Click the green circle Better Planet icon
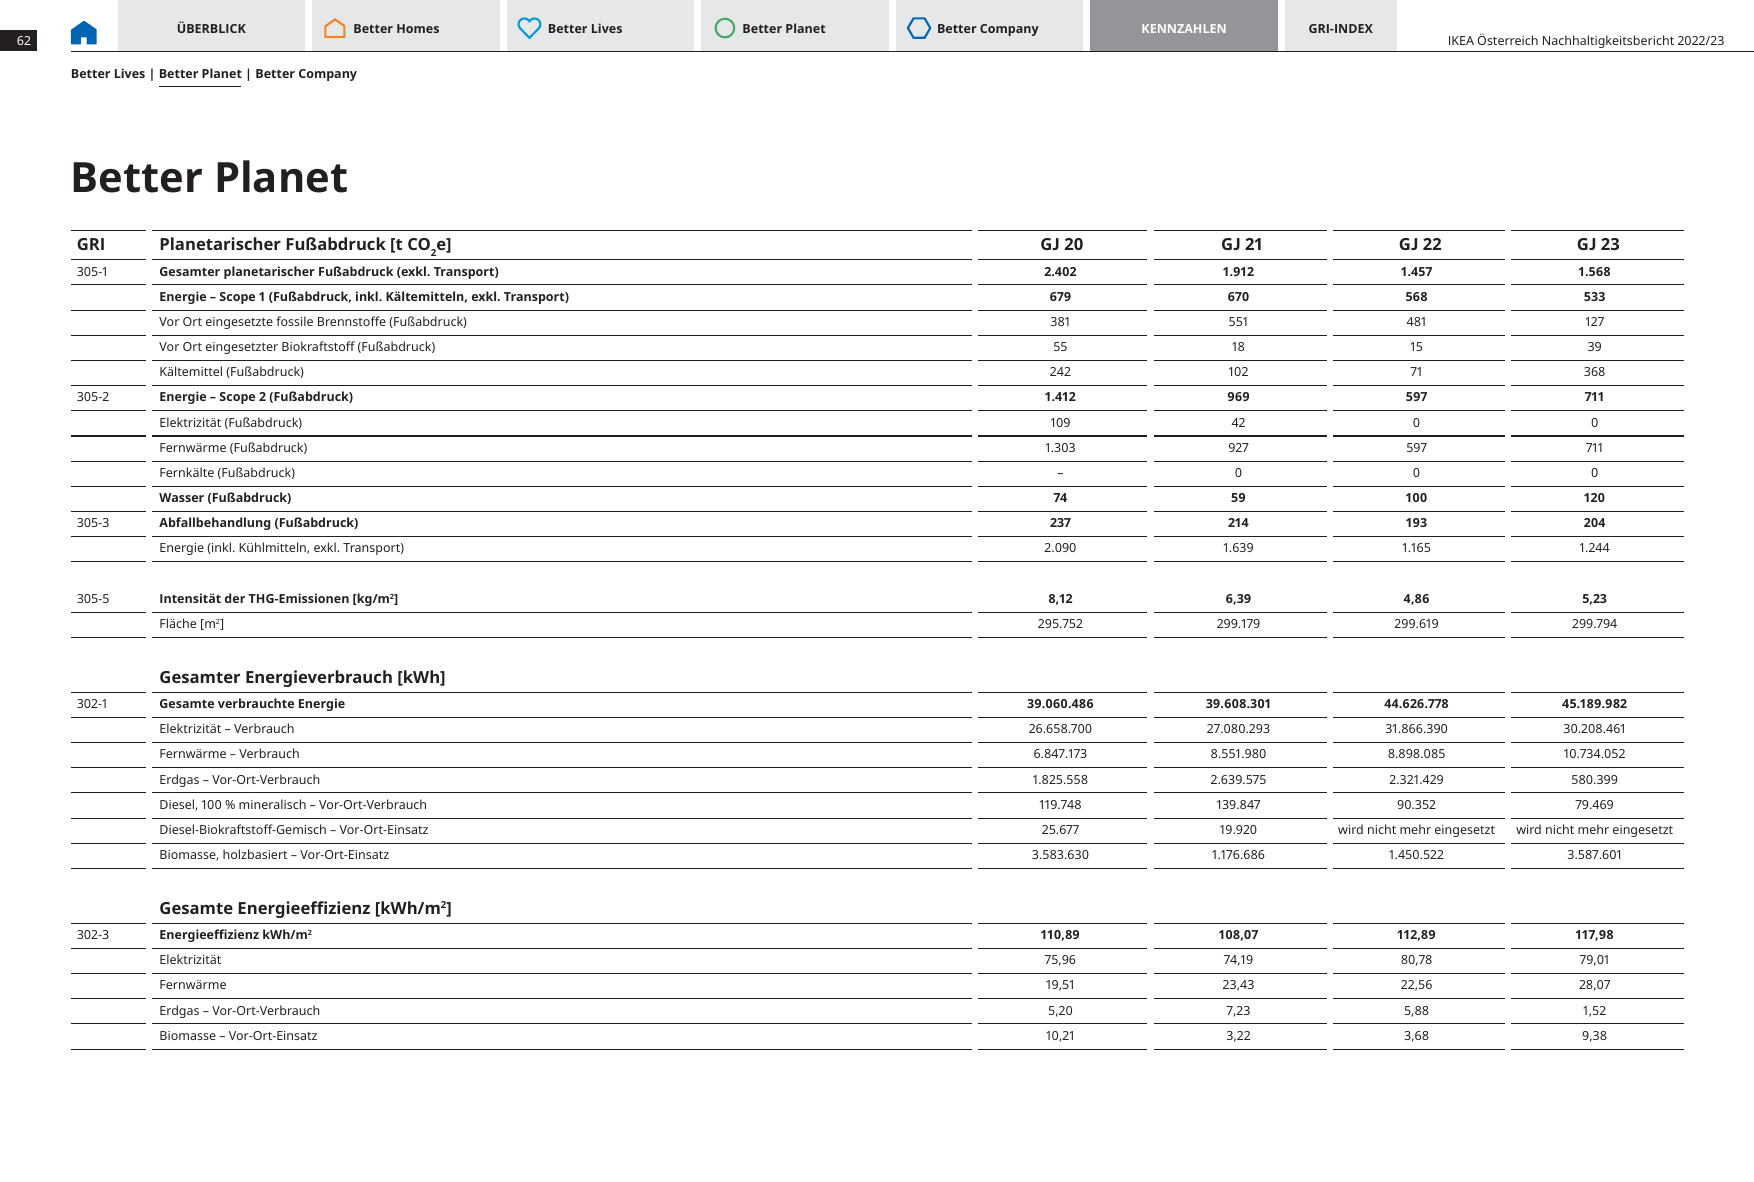 click(x=725, y=28)
